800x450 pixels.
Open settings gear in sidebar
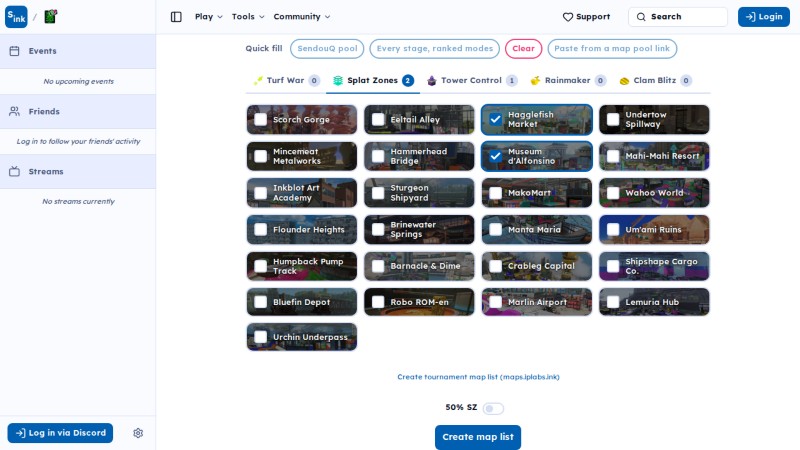[138, 433]
